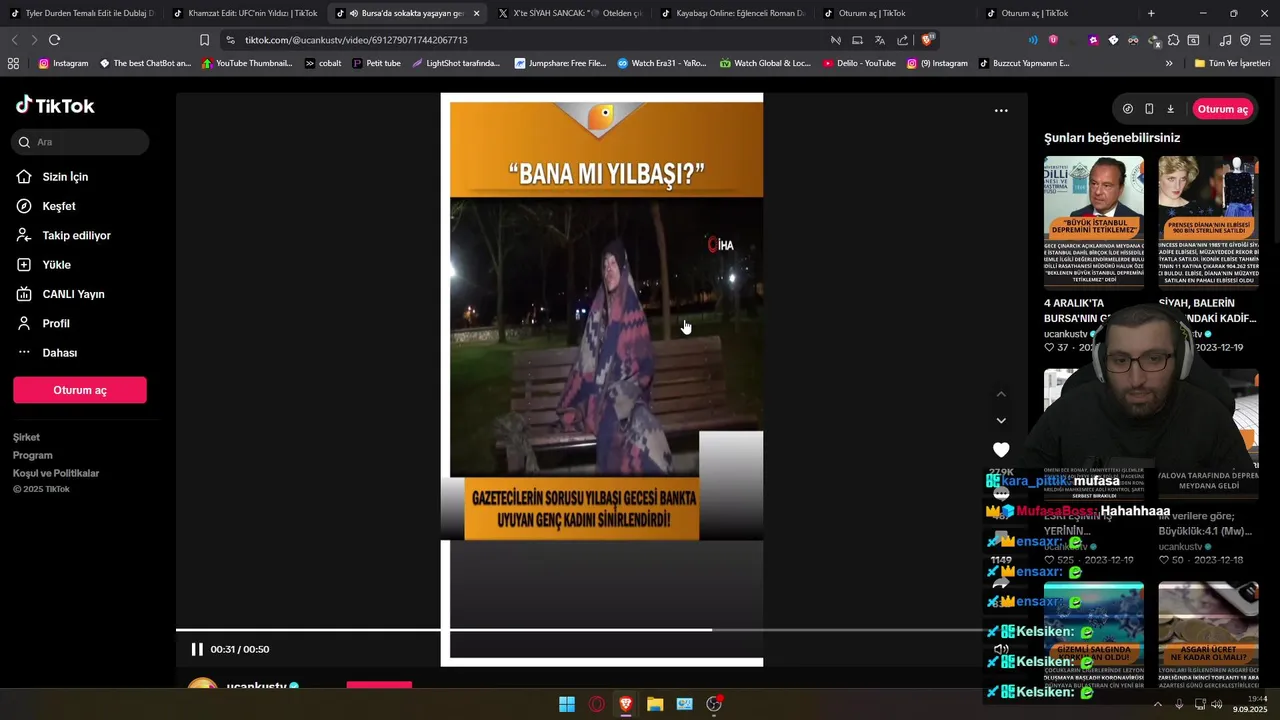
Task: Click the translate page icon
Action: point(880,40)
